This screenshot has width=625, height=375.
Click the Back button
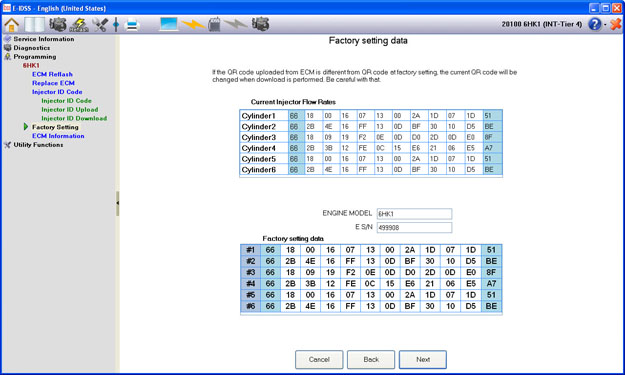click(x=371, y=359)
